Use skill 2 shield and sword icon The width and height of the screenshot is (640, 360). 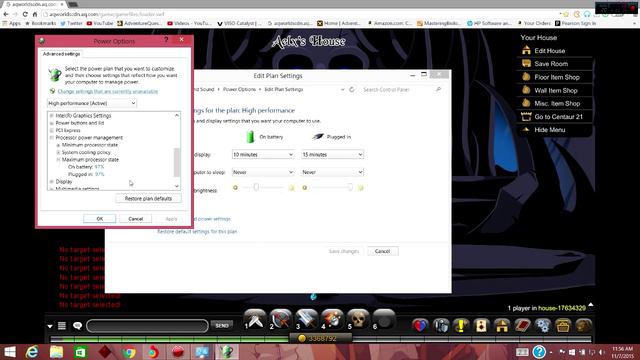click(x=281, y=320)
